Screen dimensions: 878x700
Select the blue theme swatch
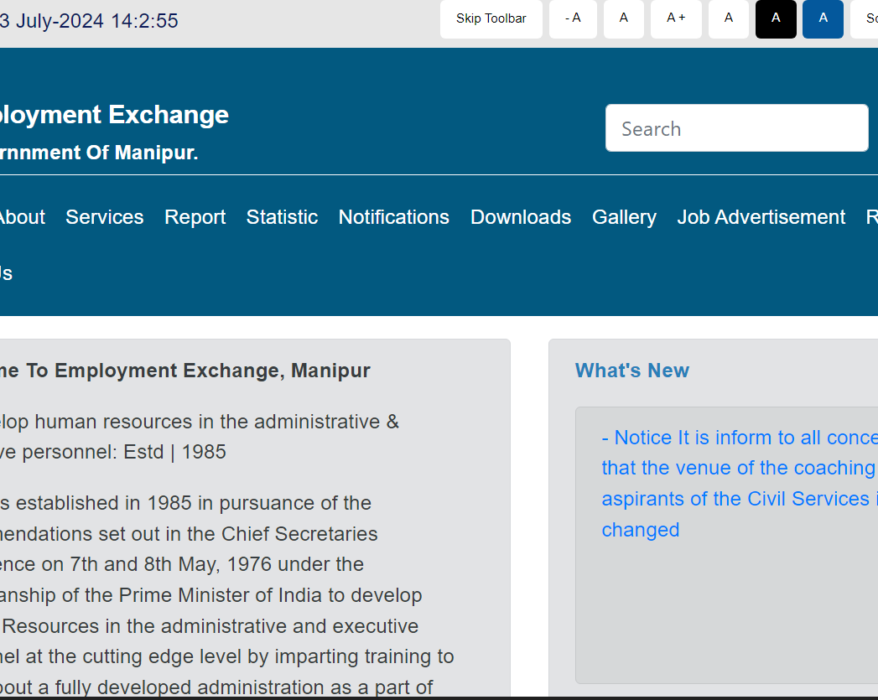pos(823,19)
